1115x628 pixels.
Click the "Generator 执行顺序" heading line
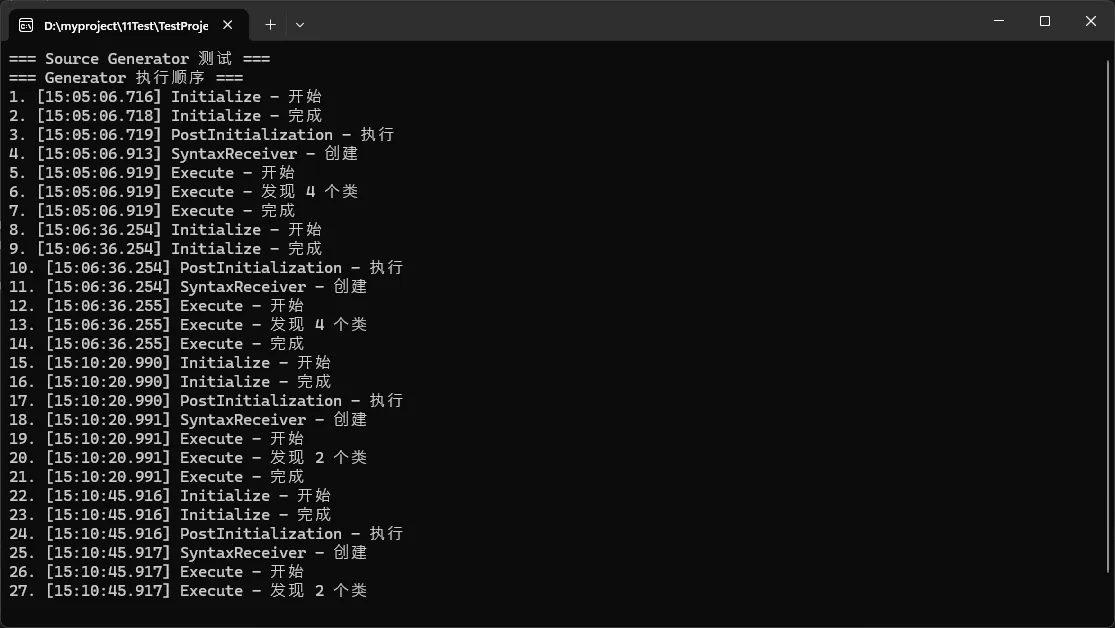tap(126, 78)
